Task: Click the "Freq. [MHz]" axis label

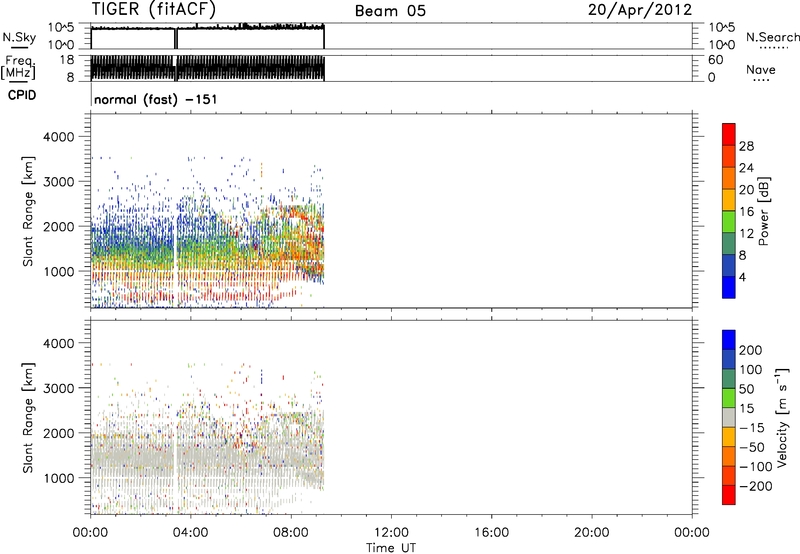Action: coord(18,67)
